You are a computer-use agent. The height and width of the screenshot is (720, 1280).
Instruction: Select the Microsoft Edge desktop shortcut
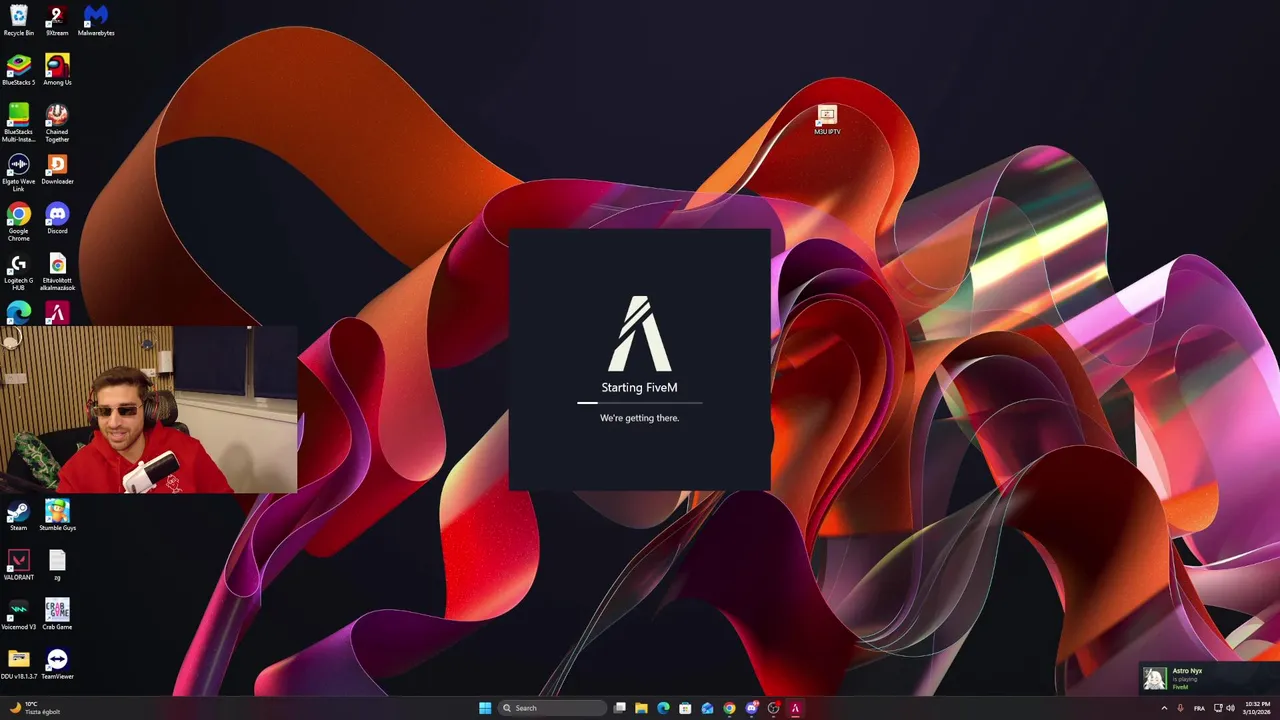(x=18, y=313)
